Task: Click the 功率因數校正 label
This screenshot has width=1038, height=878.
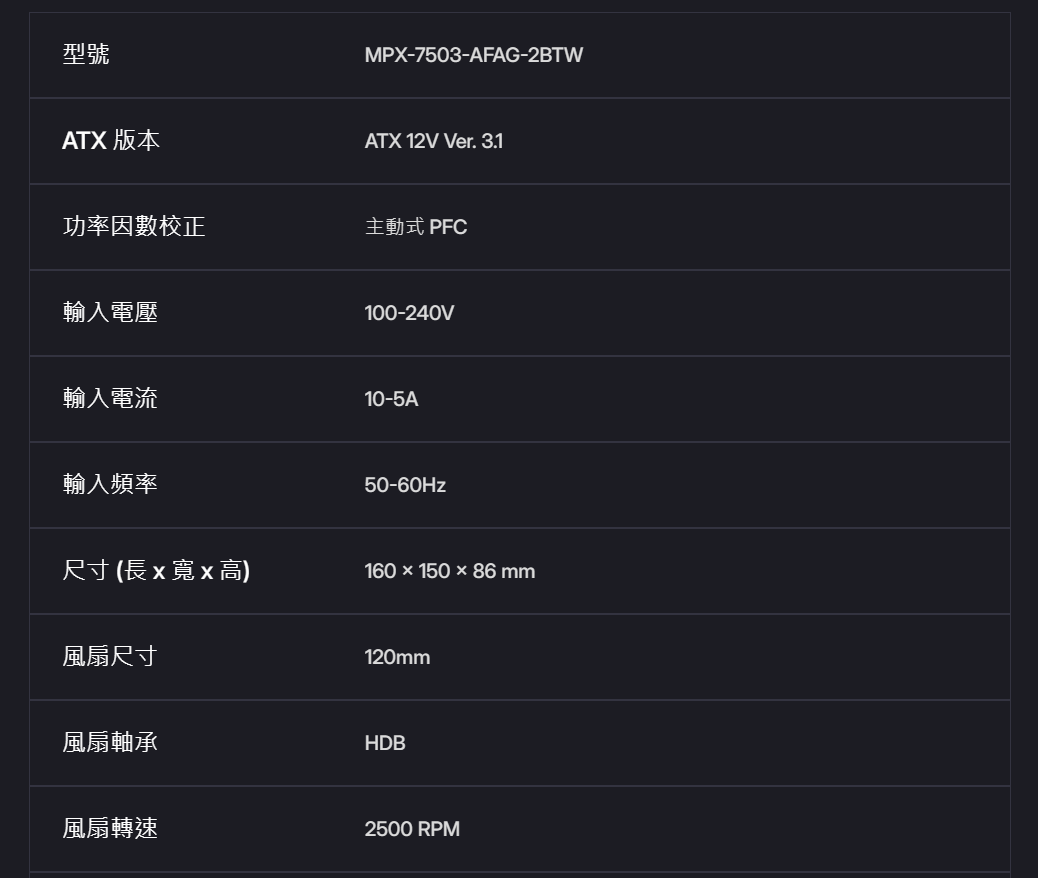Action: [134, 227]
